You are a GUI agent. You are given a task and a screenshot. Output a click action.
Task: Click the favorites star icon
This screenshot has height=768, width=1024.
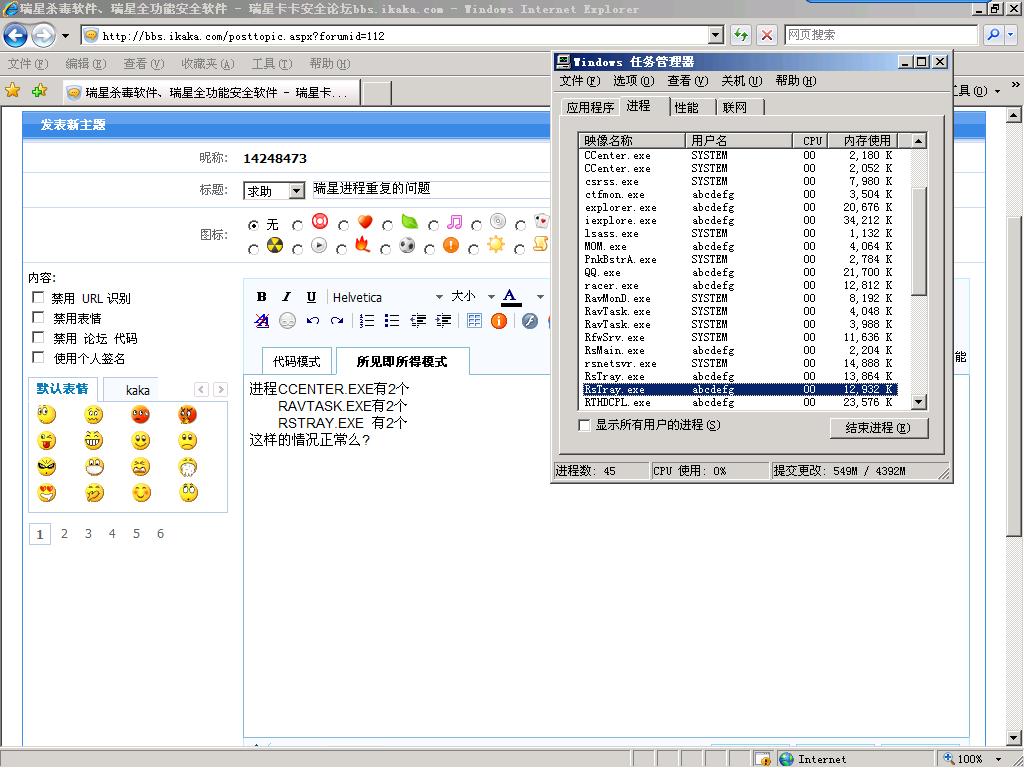click(12, 91)
